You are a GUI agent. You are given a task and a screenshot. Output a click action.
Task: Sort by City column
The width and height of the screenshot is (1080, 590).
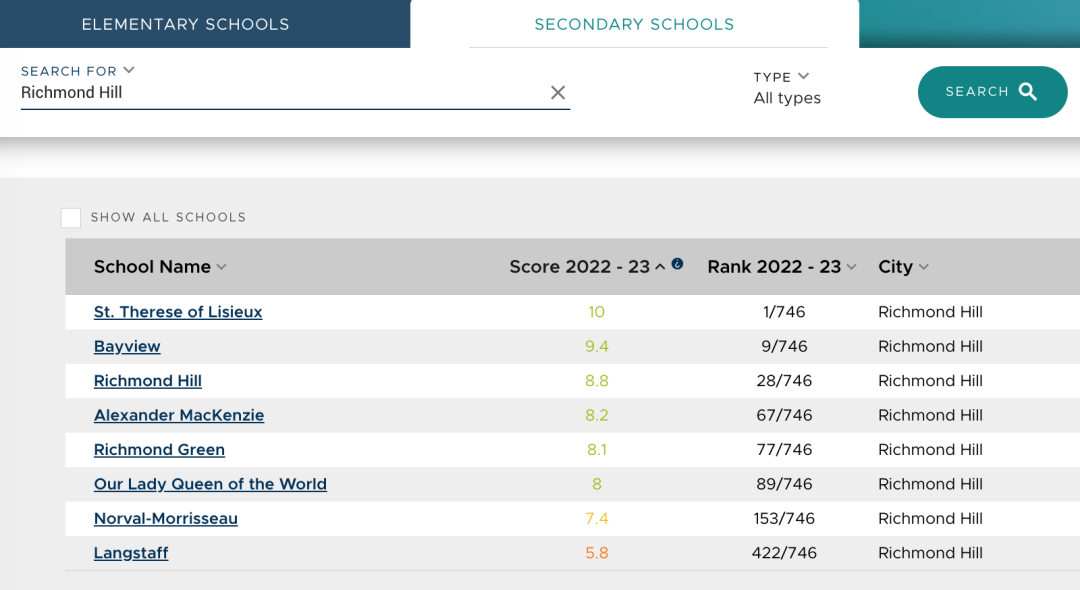[x=903, y=266]
